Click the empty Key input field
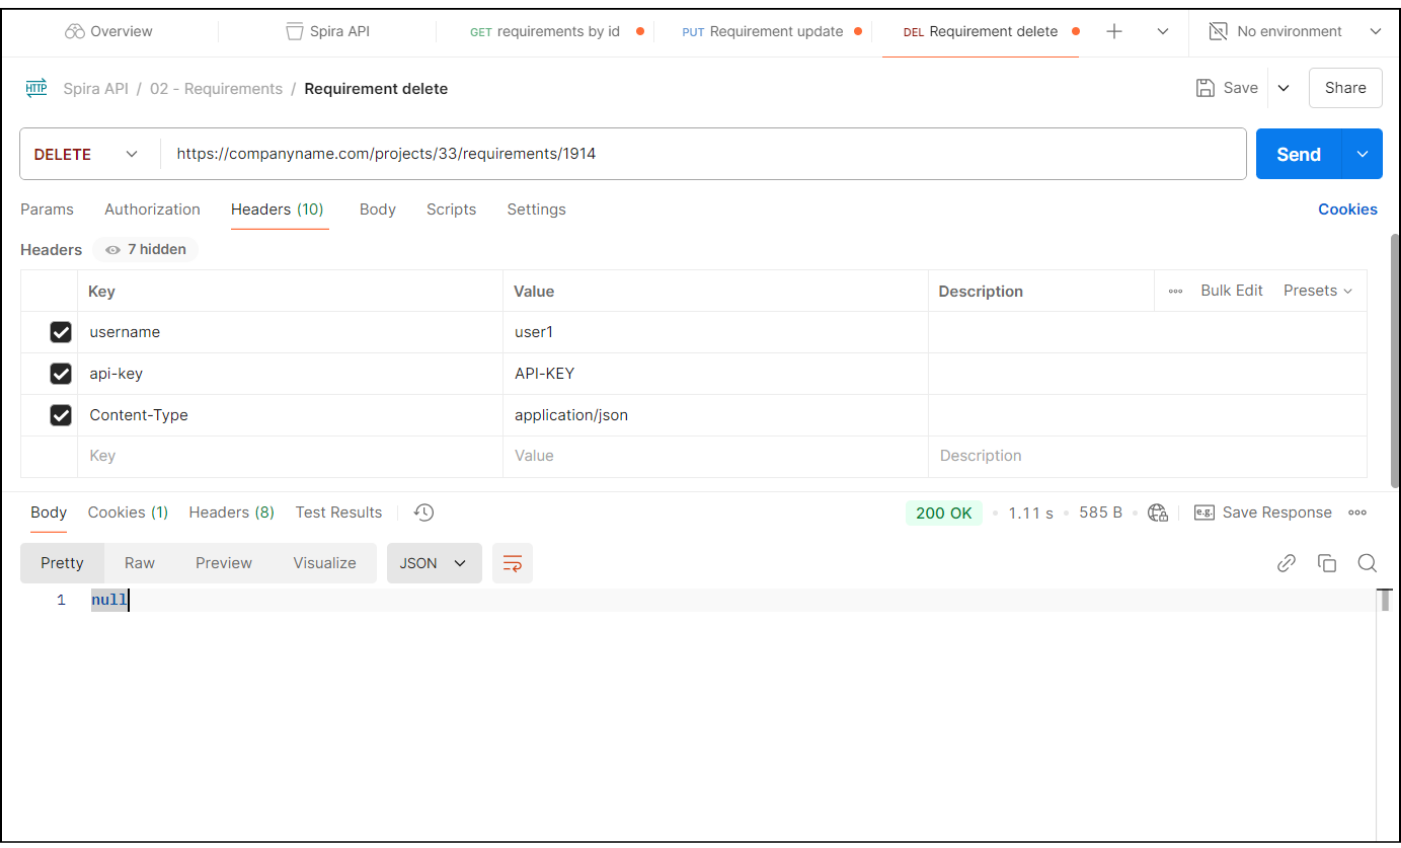The height and width of the screenshot is (848, 1401). tap(290, 456)
